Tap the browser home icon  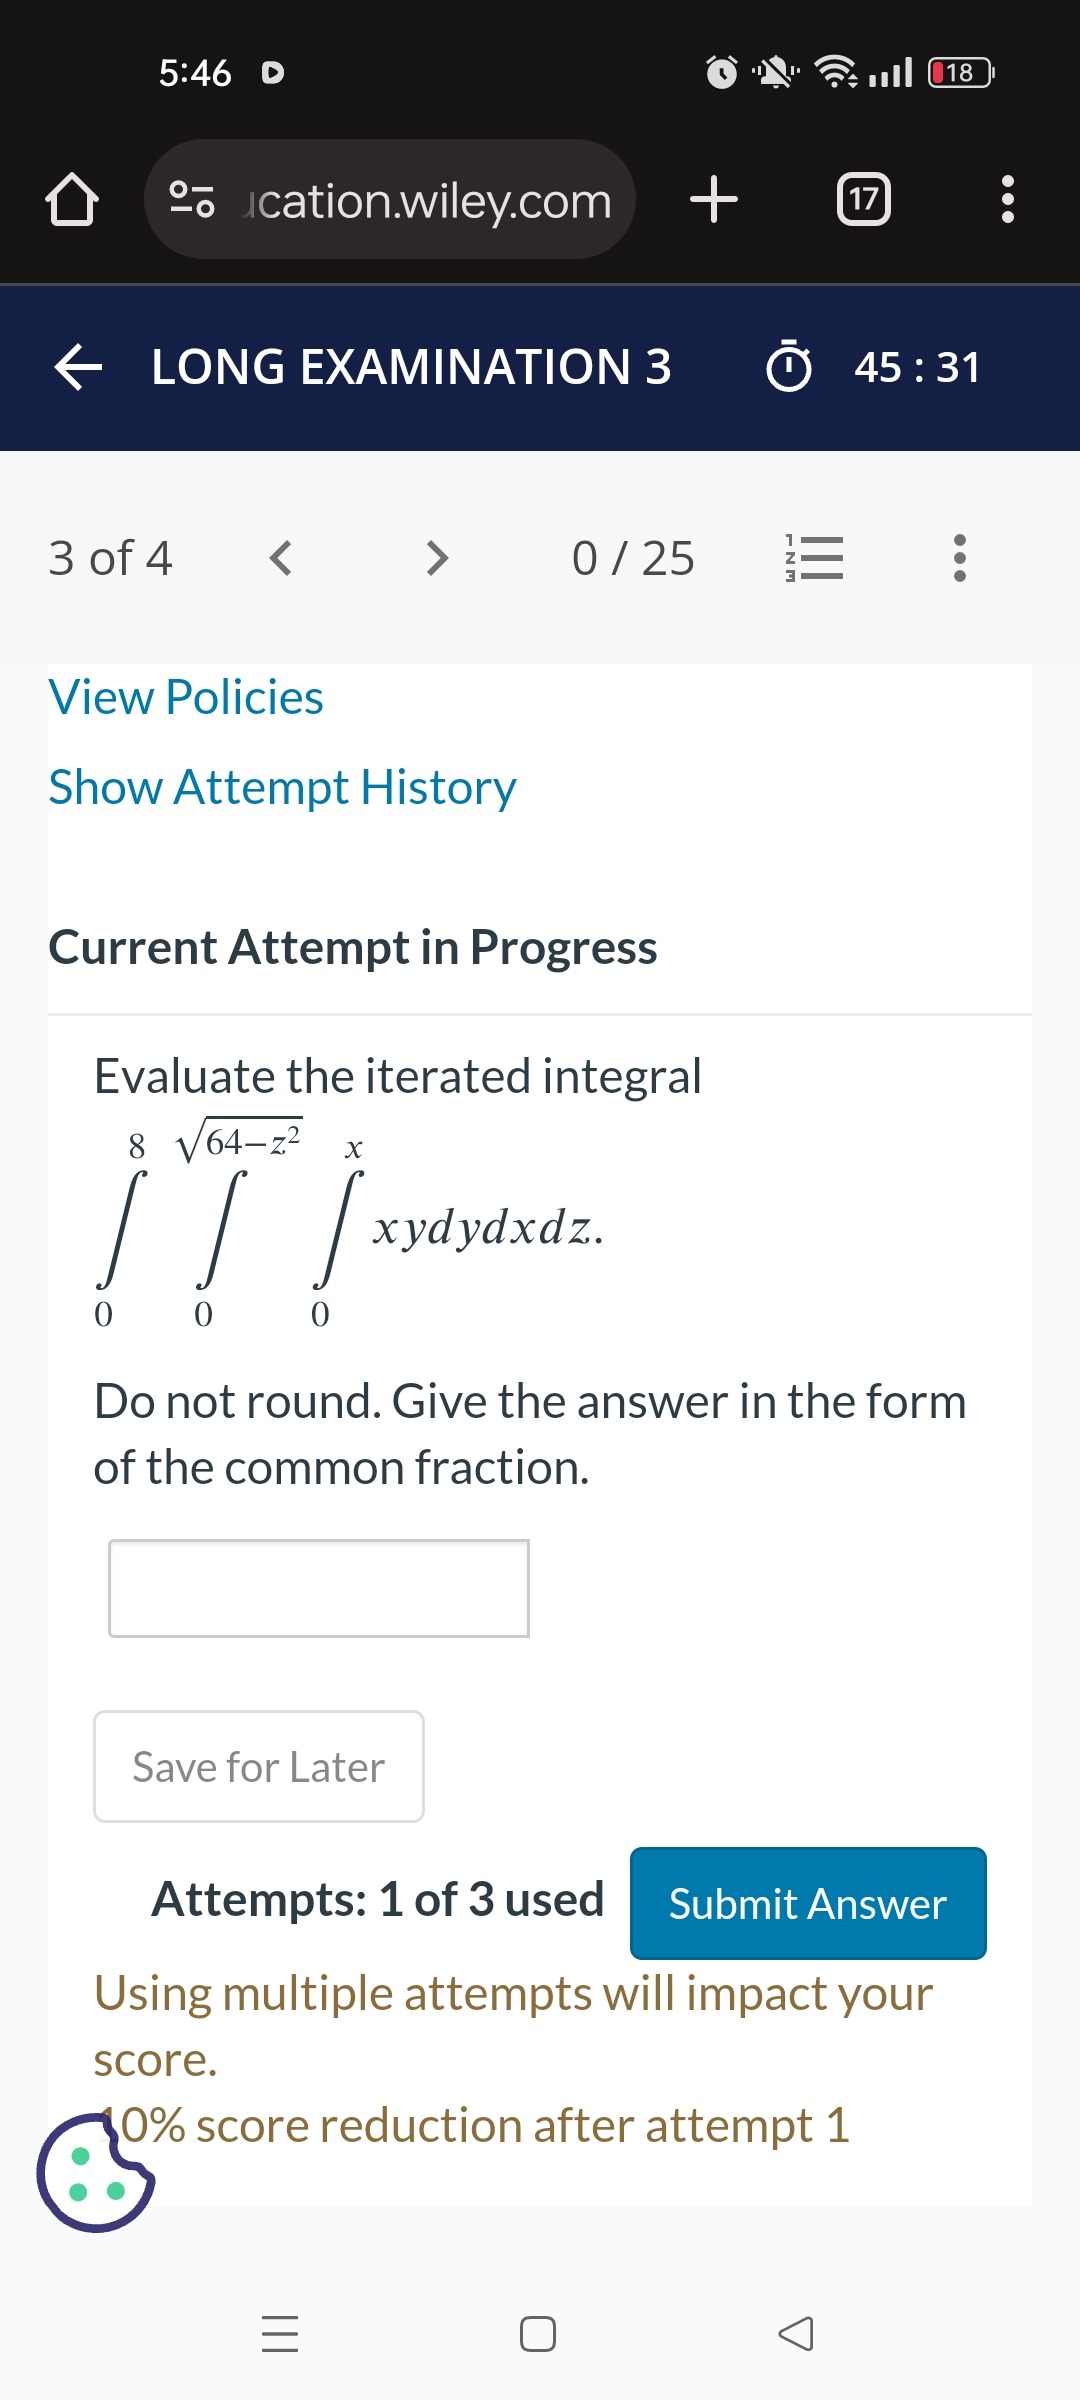(72, 199)
